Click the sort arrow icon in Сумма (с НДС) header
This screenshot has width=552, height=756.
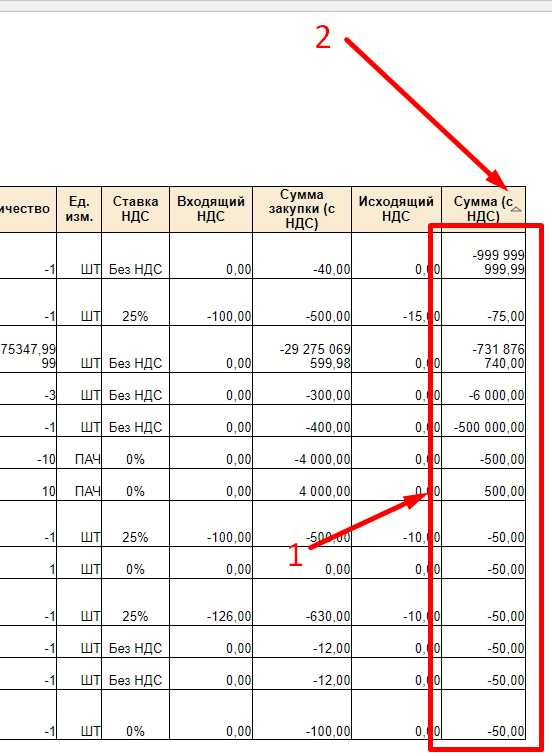pyautogui.click(x=516, y=209)
